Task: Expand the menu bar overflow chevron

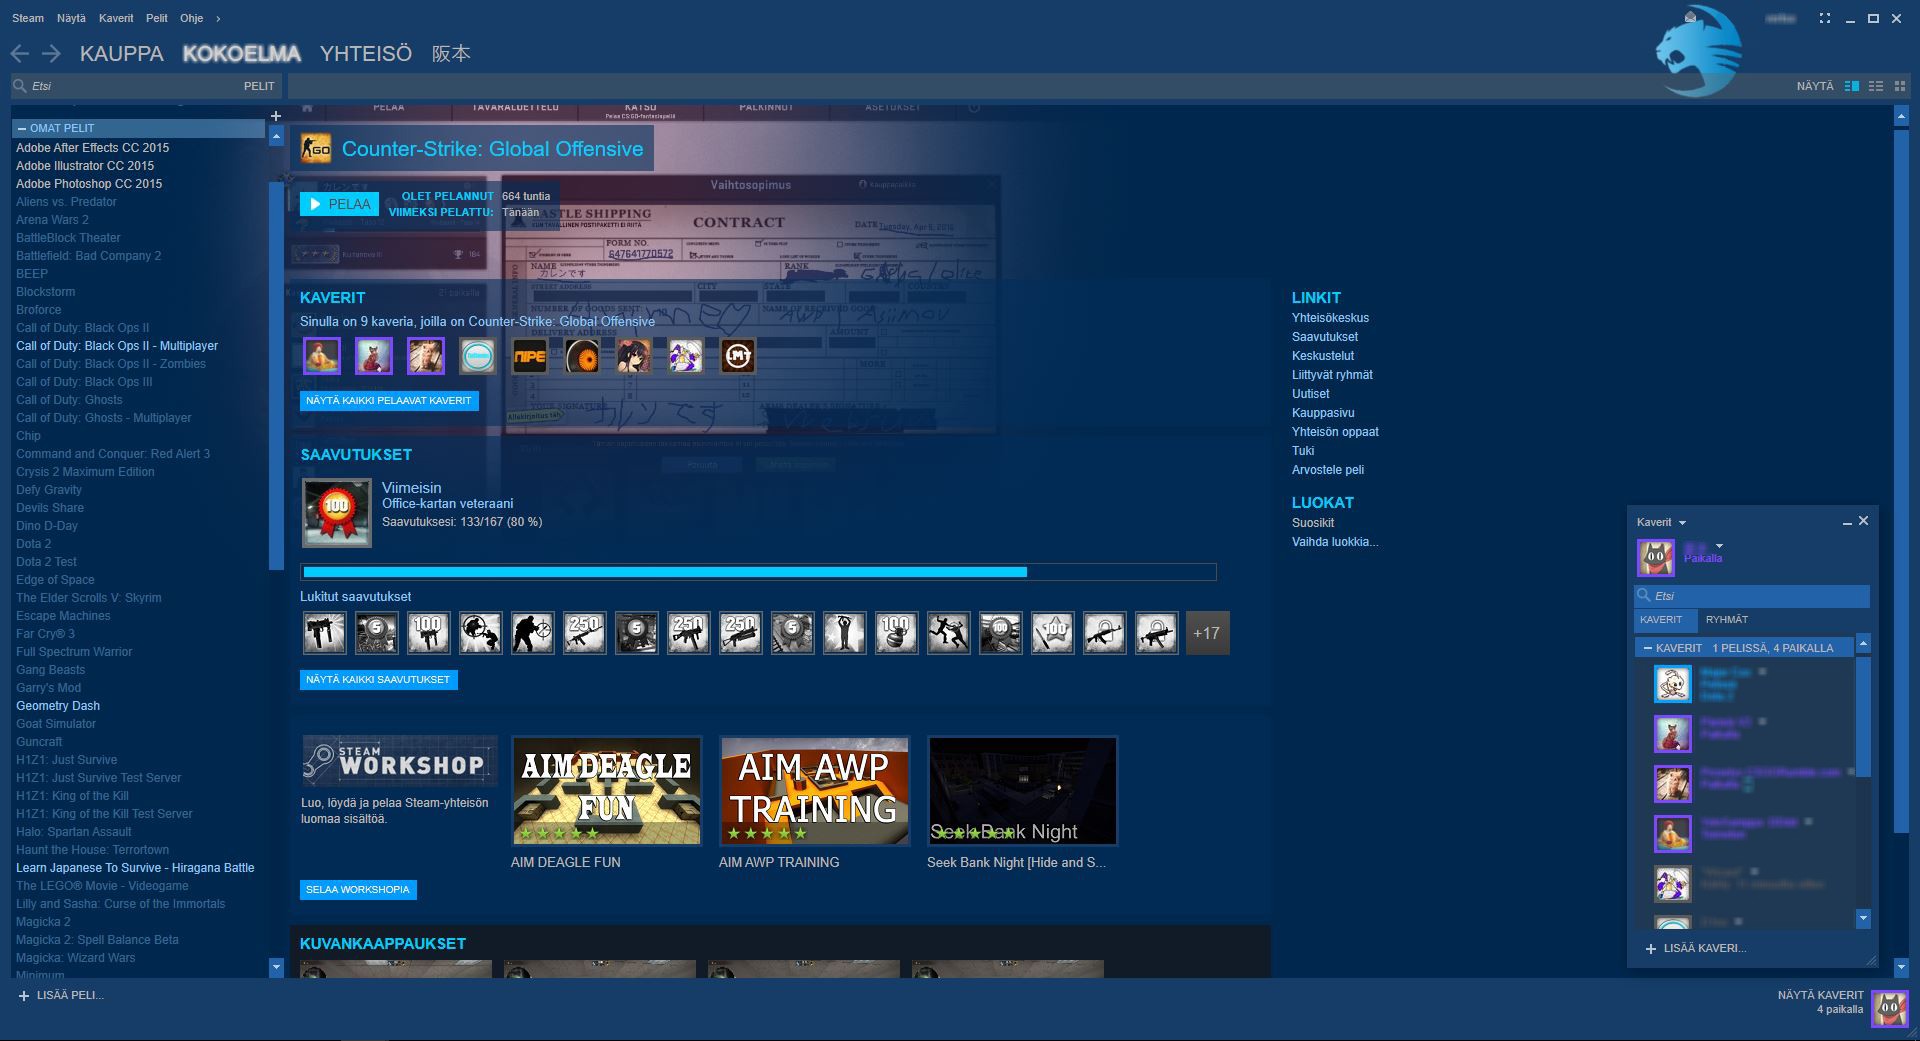Action: (x=218, y=18)
